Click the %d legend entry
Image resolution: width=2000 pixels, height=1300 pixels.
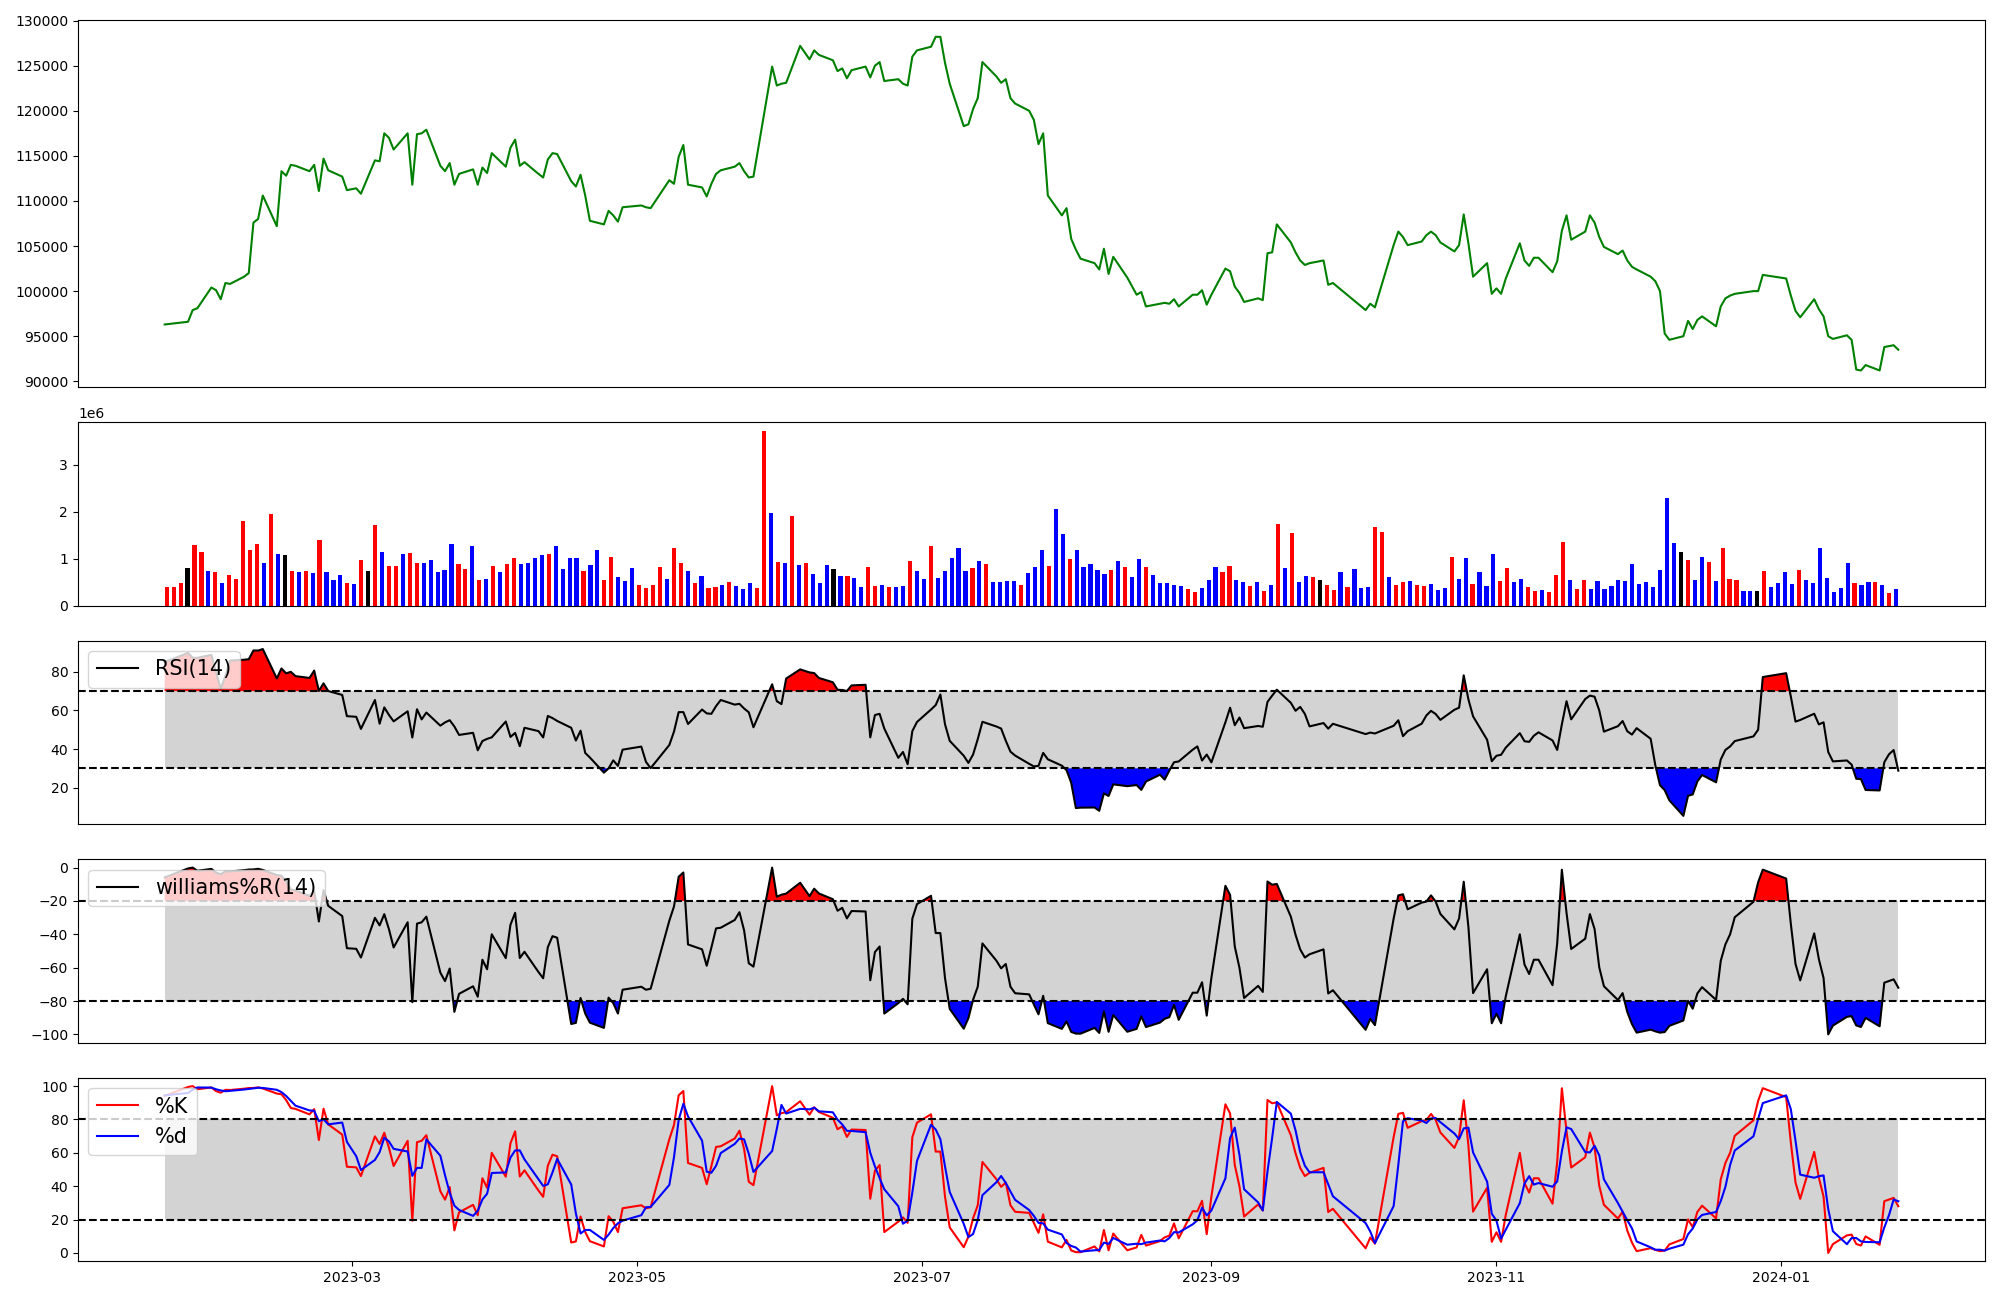click(171, 1136)
